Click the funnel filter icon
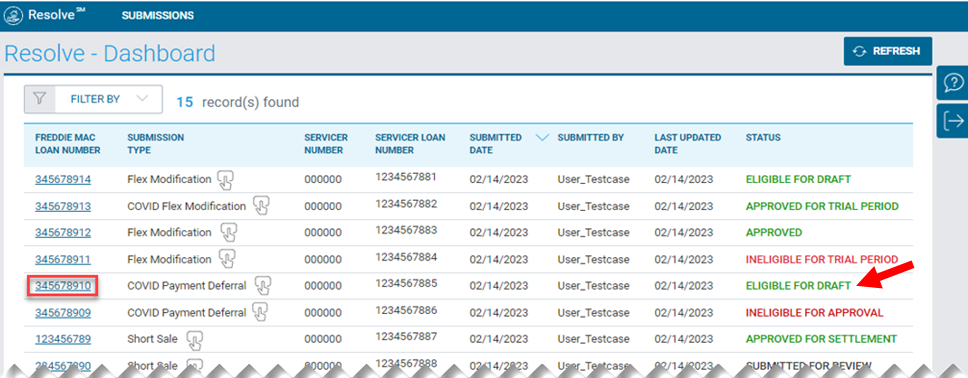 pyautogui.click(x=40, y=99)
